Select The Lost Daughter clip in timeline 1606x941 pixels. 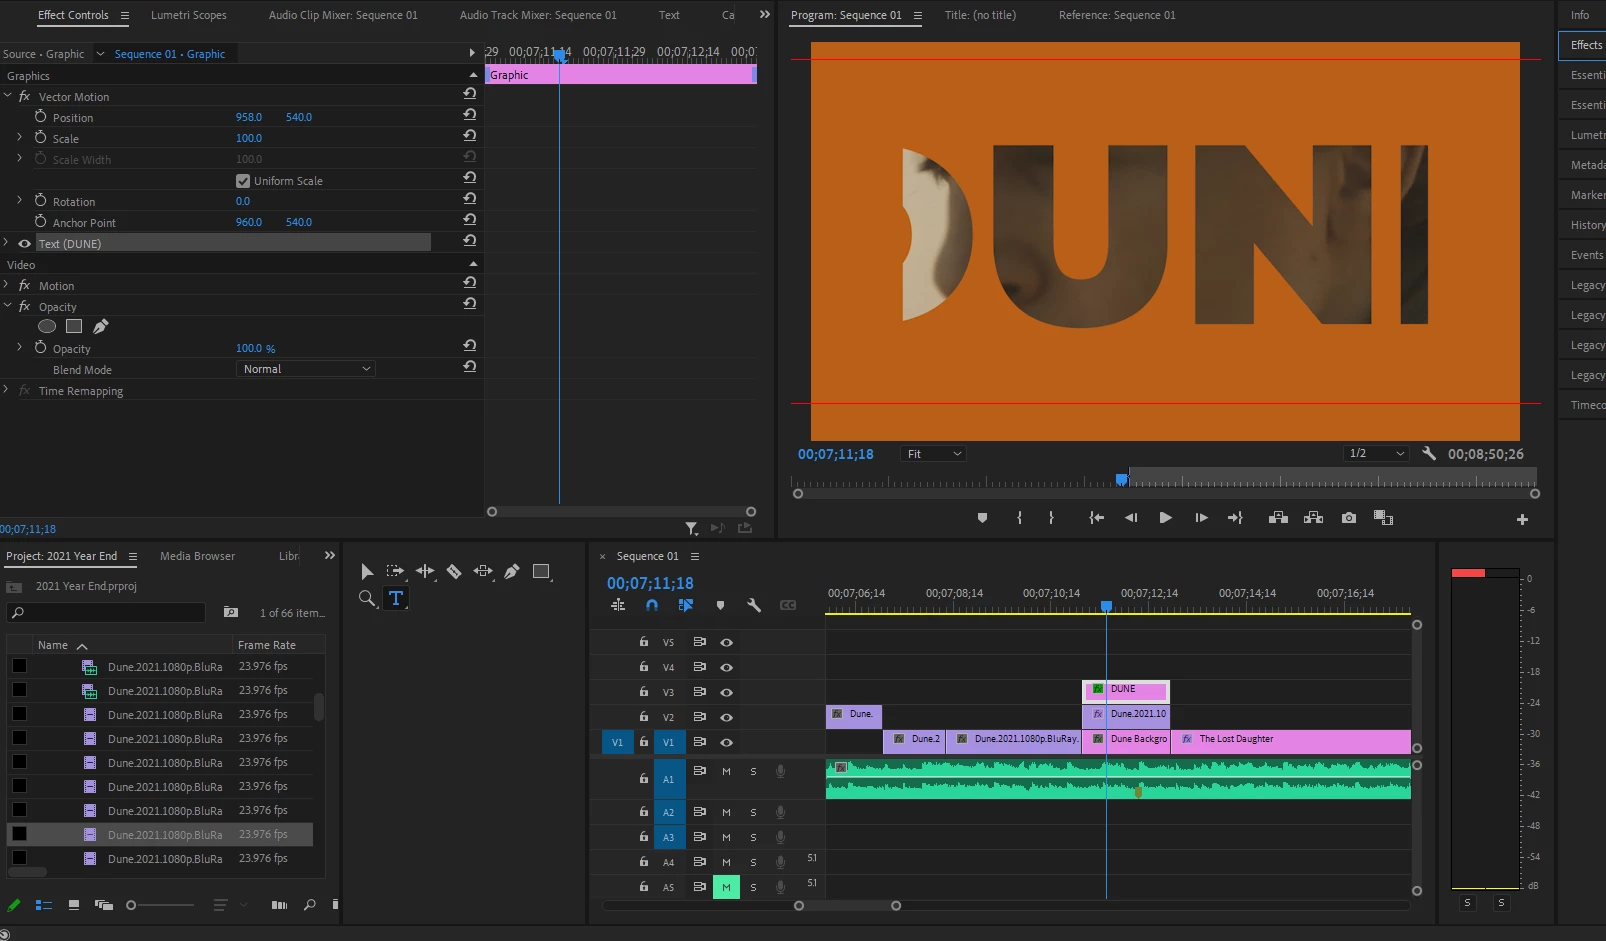point(1291,740)
